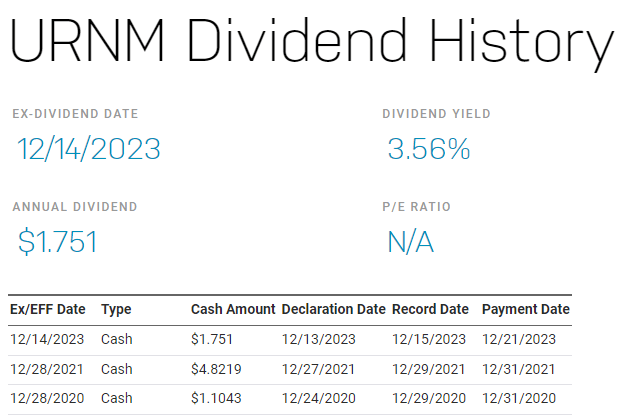621x420 pixels.
Task: Select the dividend yield value 3.56%
Action: (x=429, y=149)
